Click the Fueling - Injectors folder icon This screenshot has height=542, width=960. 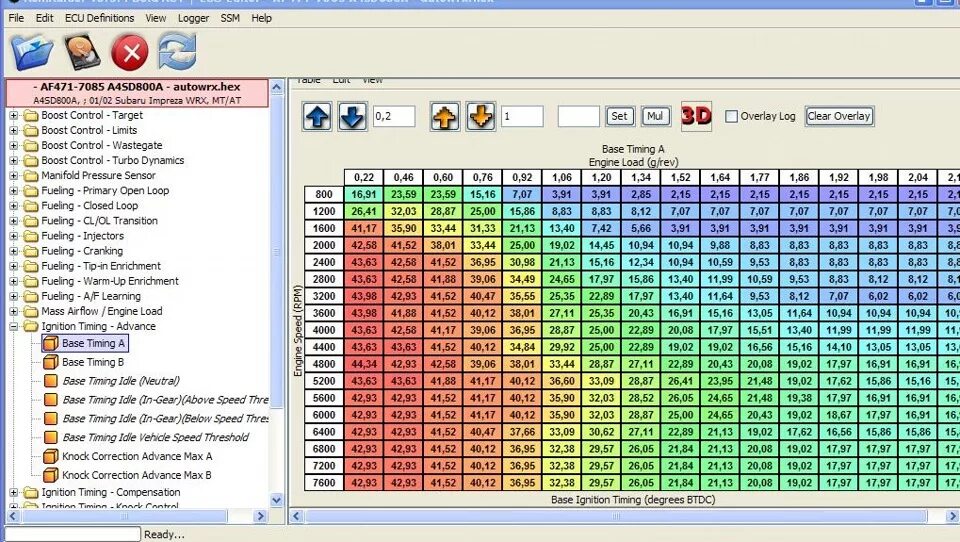click(x=31, y=236)
